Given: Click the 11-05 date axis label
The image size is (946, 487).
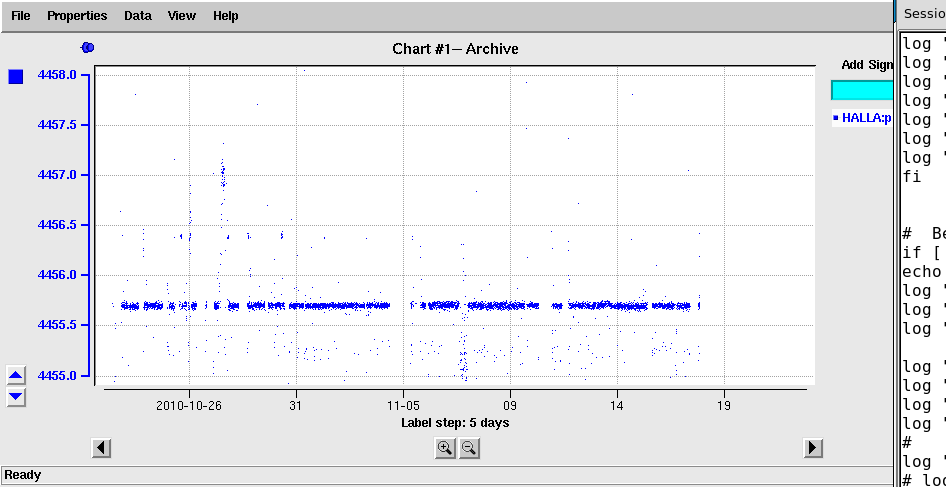Looking at the screenshot, I should click(x=404, y=406).
